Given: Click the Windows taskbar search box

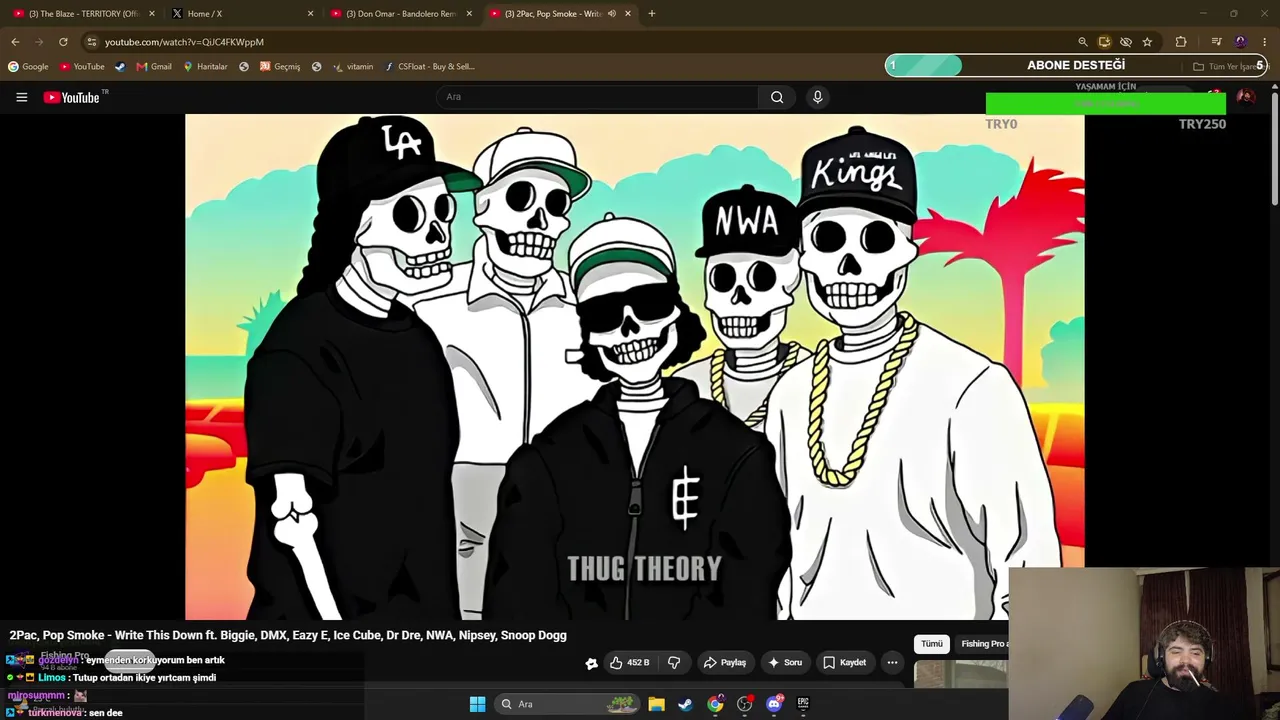Looking at the screenshot, I should pos(568,704).
